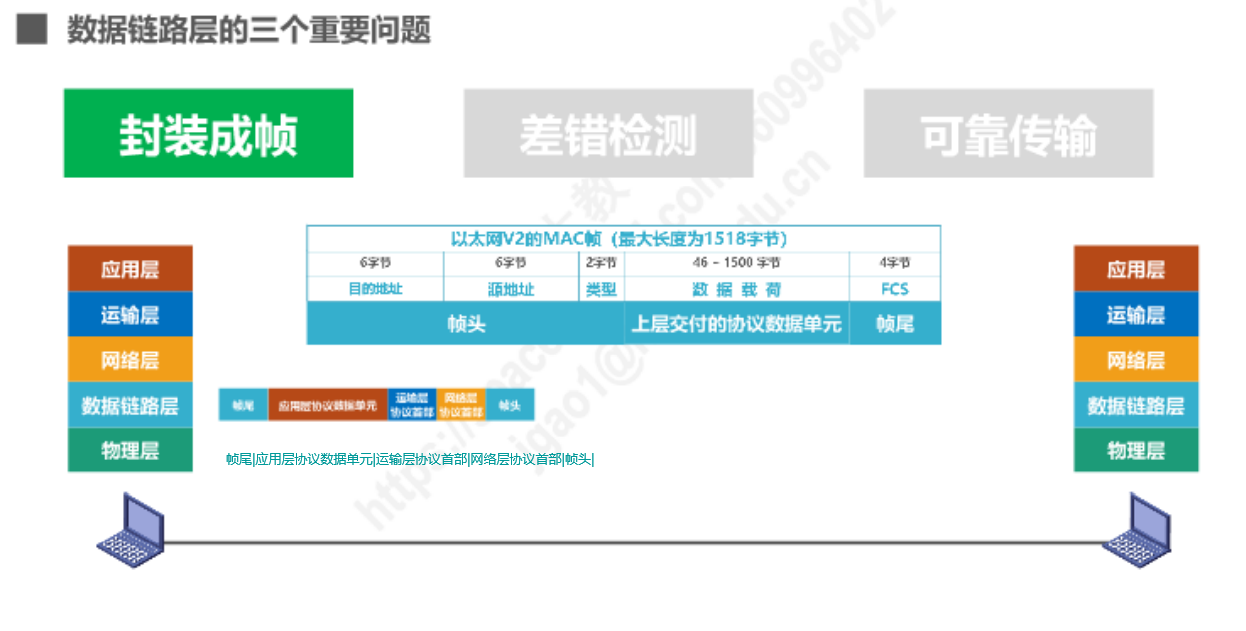Click the small orange 网络层协议首部 block
Viewport: 1246px width, 631px height.
[x=460, y=405]
